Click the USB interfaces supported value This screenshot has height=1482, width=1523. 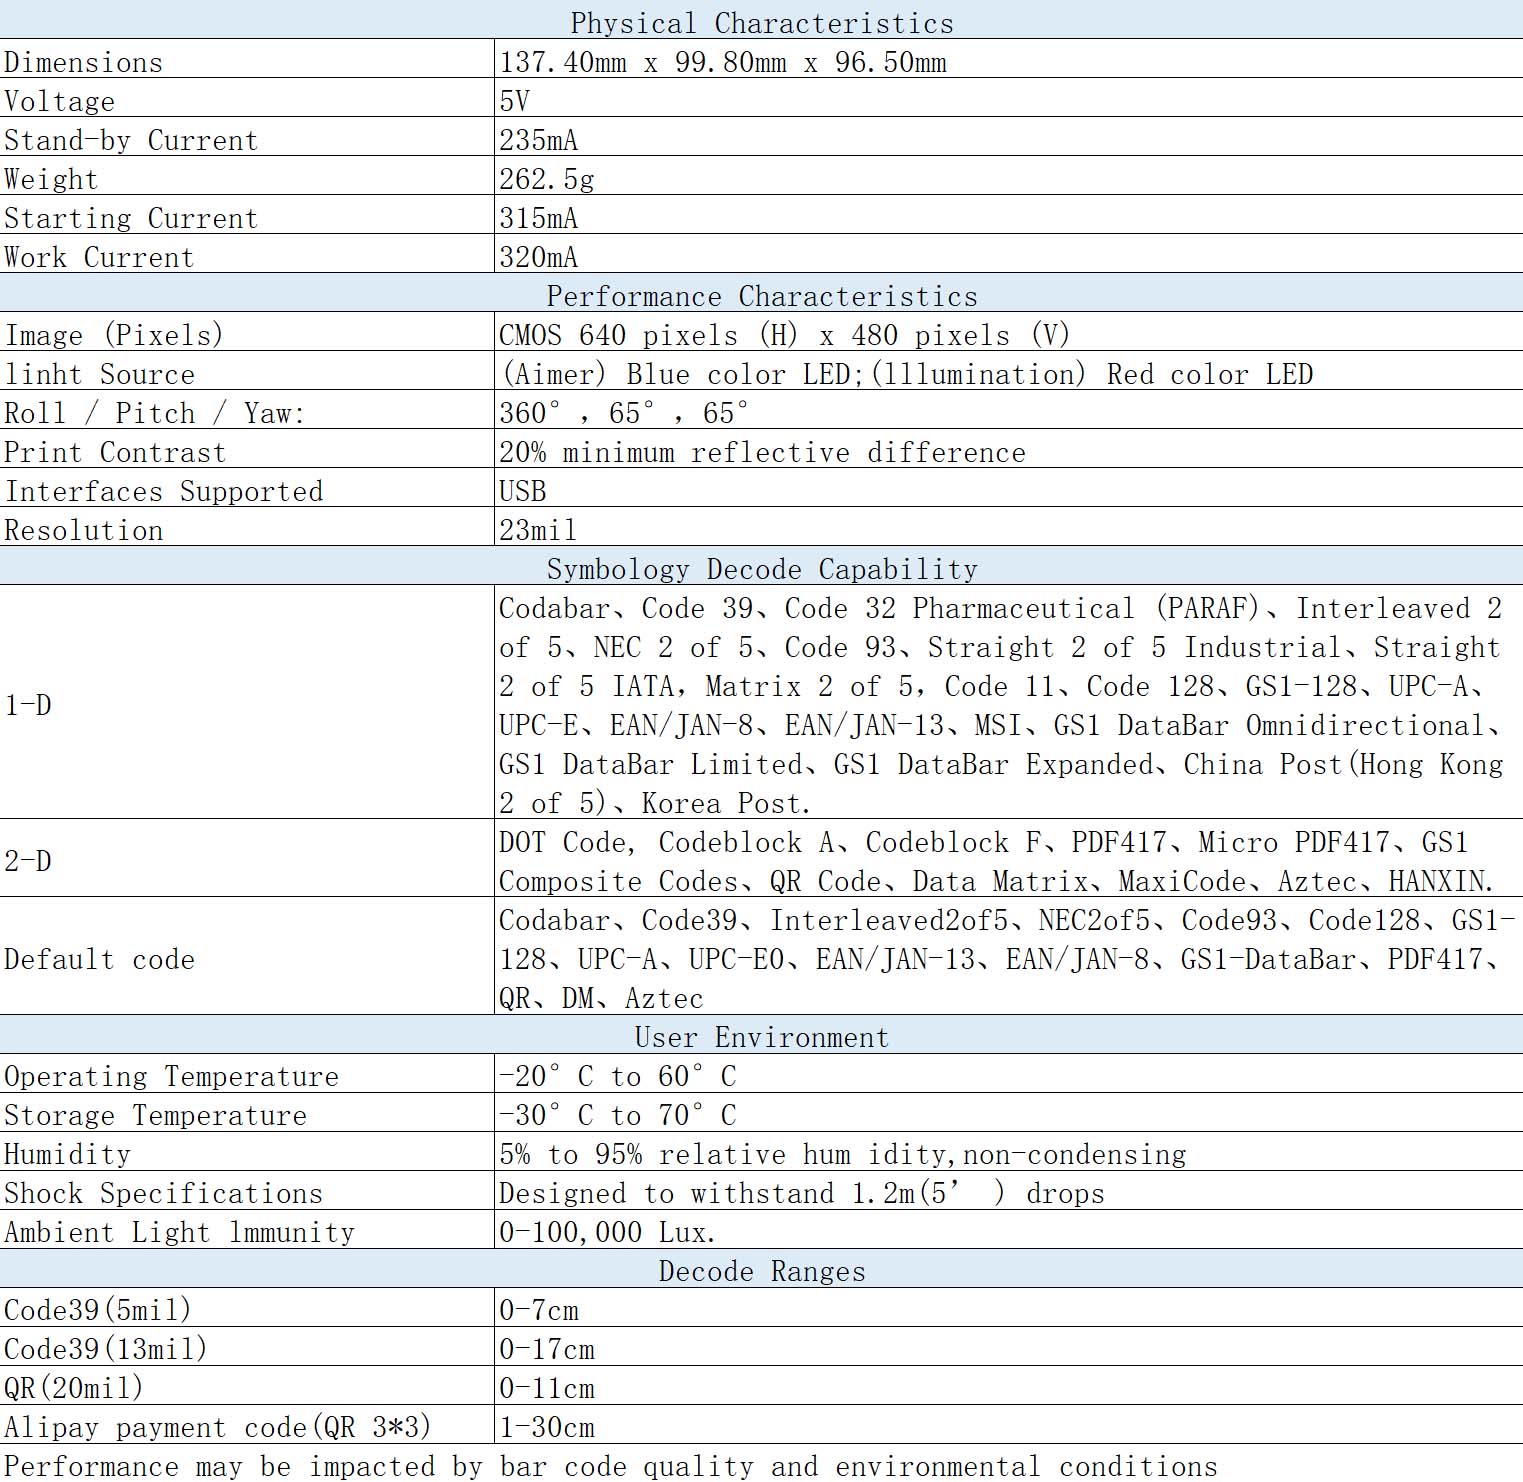pos(523,491)
